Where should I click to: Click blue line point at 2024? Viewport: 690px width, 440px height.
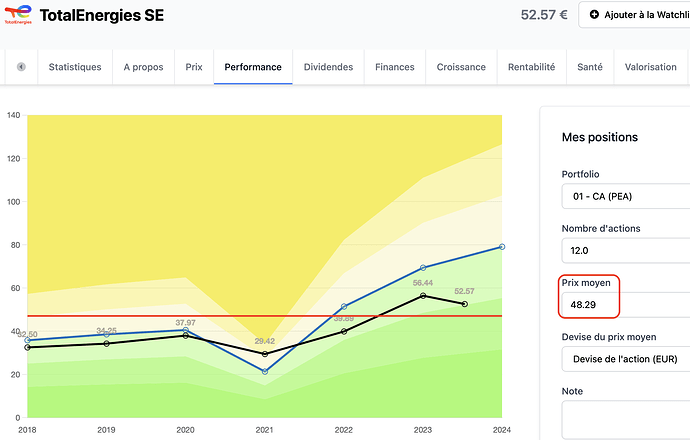click(502, 247)
